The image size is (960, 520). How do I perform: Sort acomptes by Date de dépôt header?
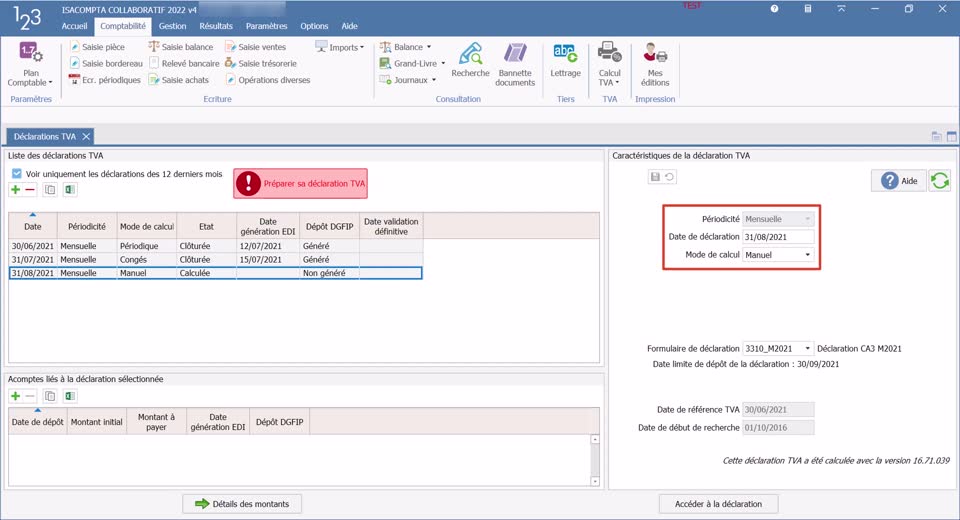pyautogui.click(x=37, y=421)
